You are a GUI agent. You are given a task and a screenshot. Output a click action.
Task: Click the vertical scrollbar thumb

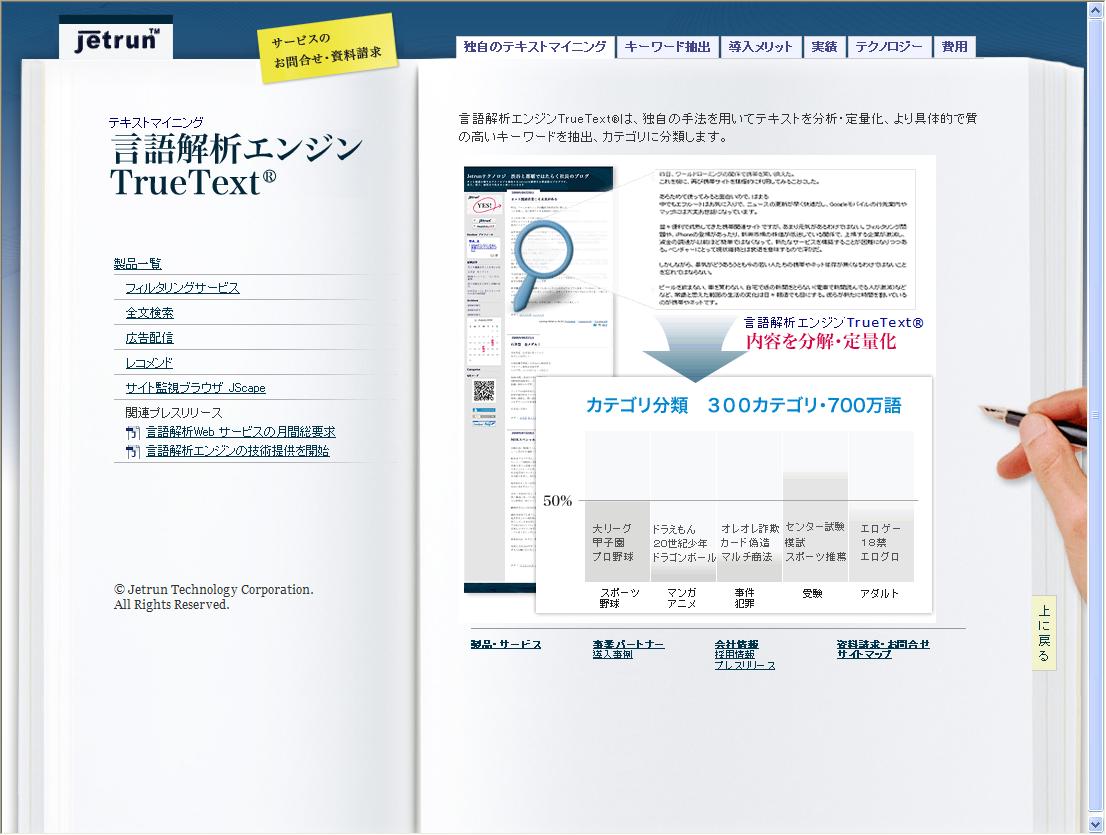click(x=1095, y=415)
